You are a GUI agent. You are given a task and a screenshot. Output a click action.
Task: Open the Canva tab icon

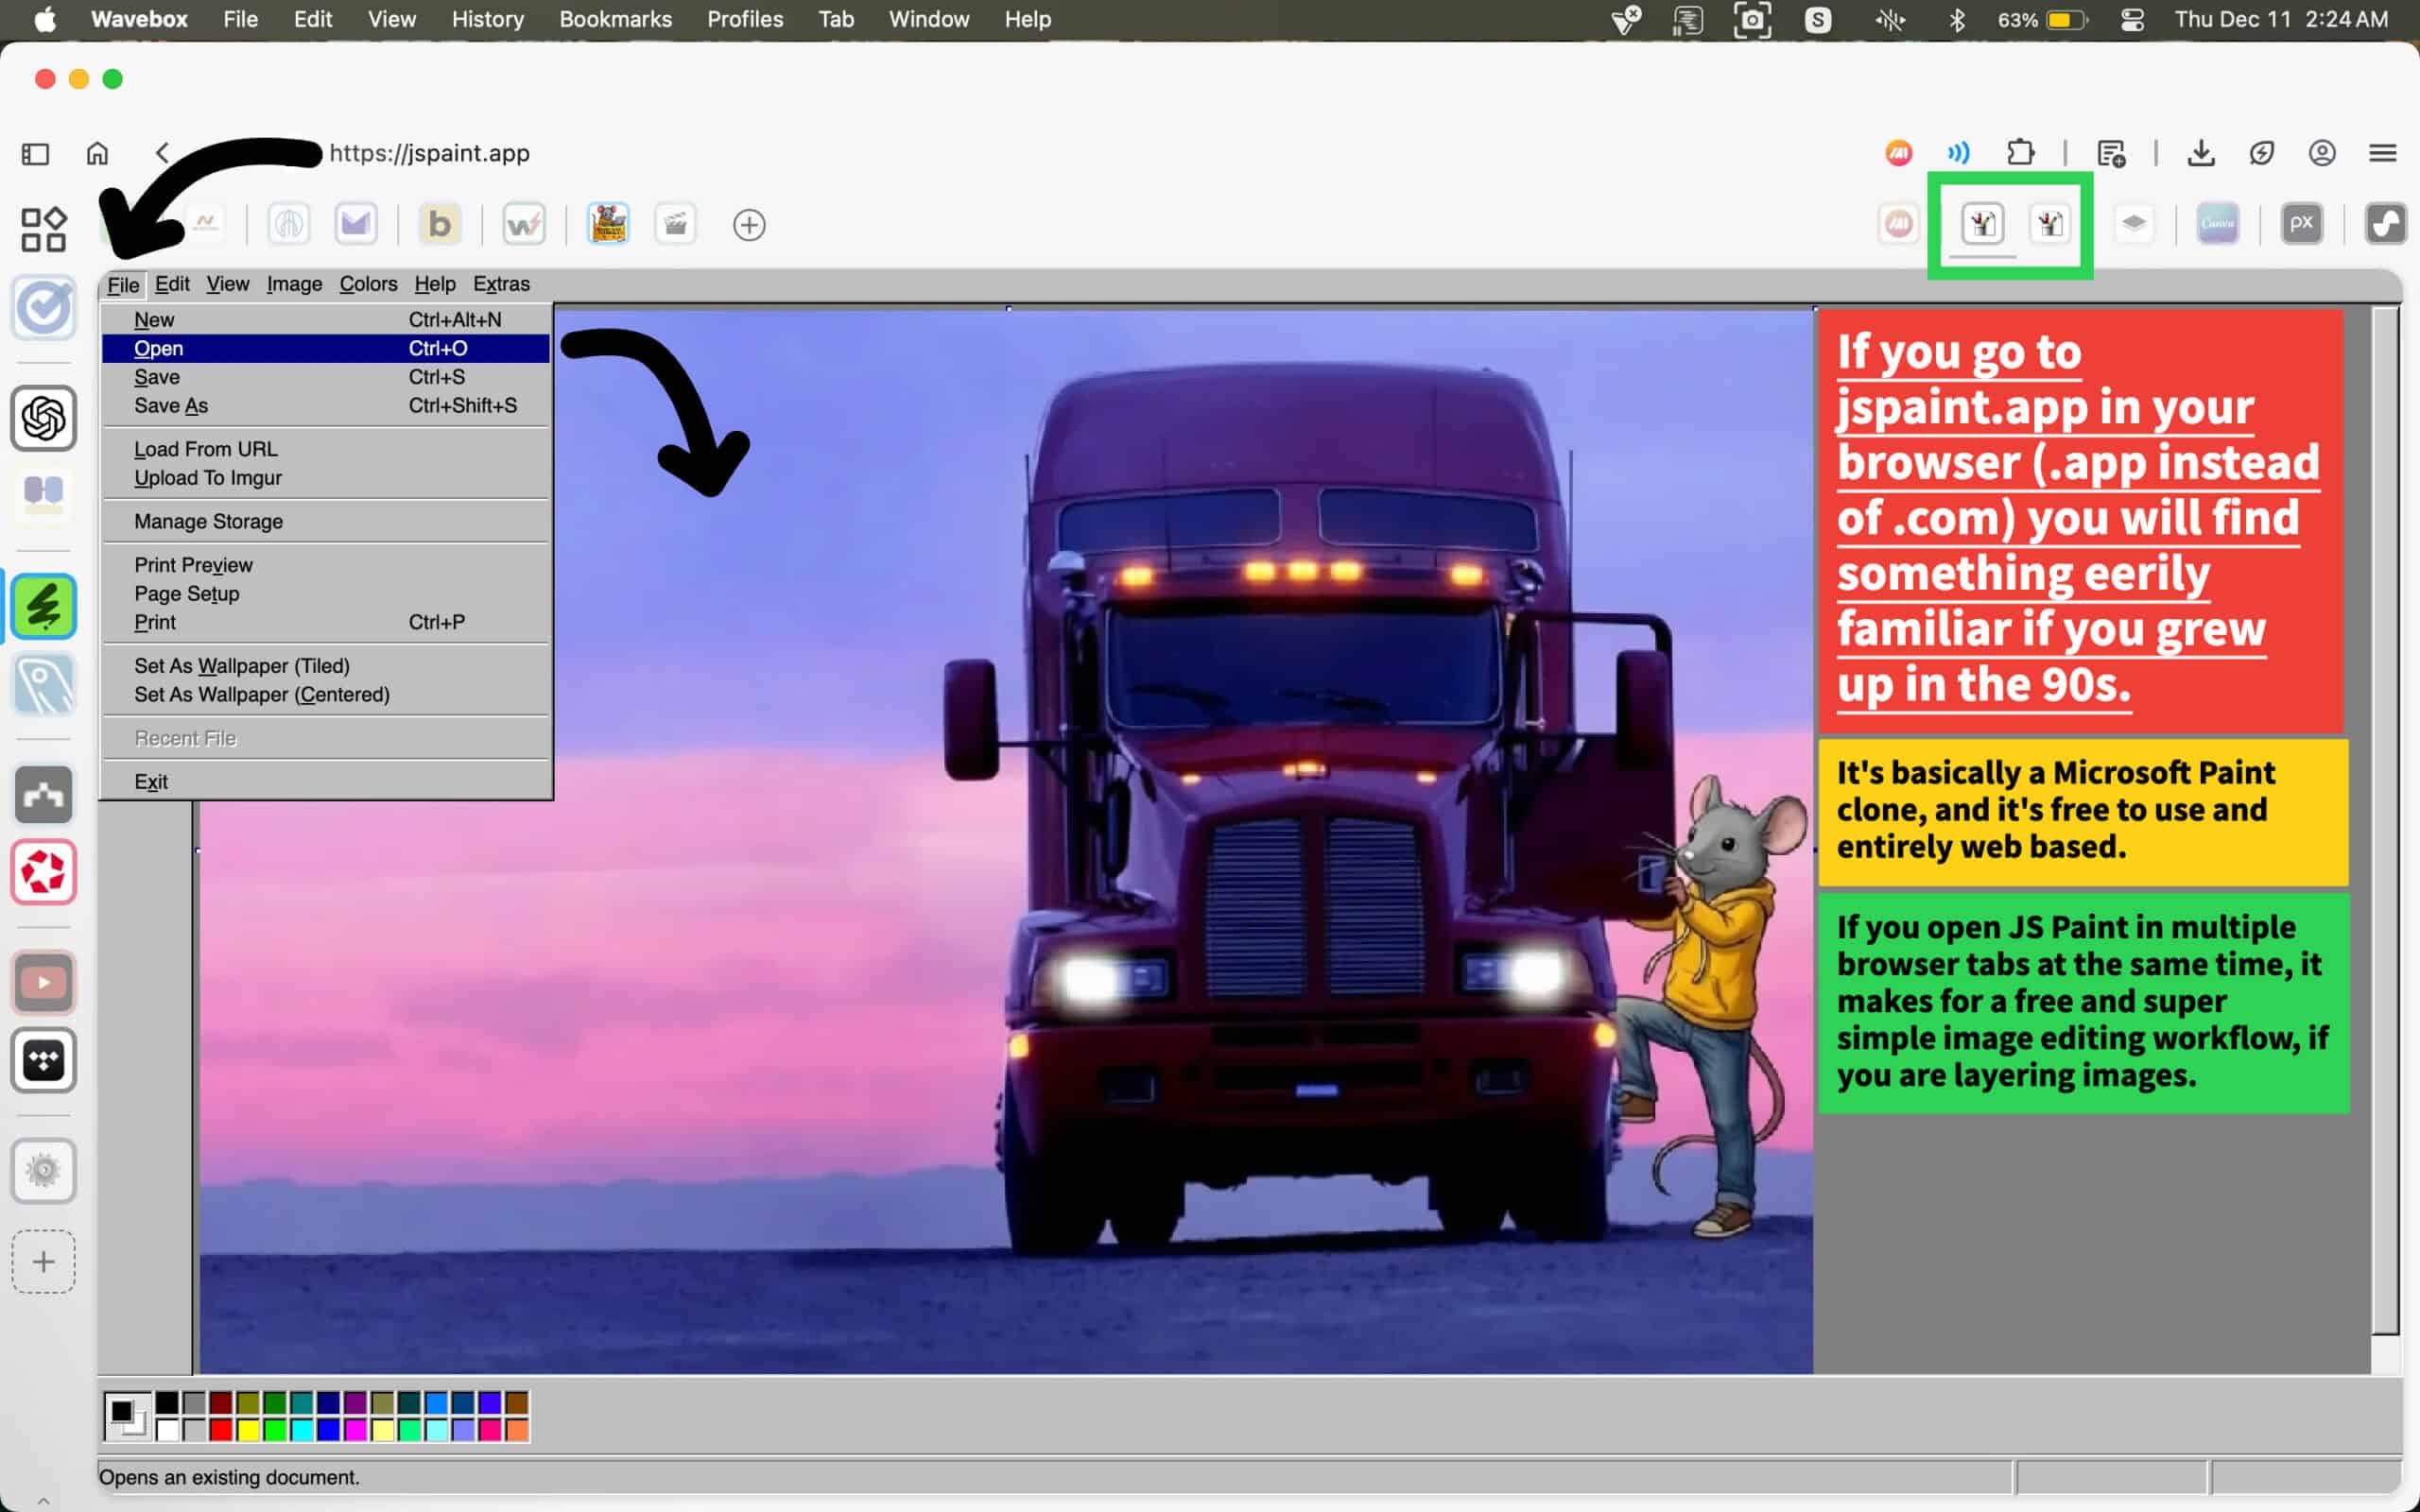coord(2217,223)
